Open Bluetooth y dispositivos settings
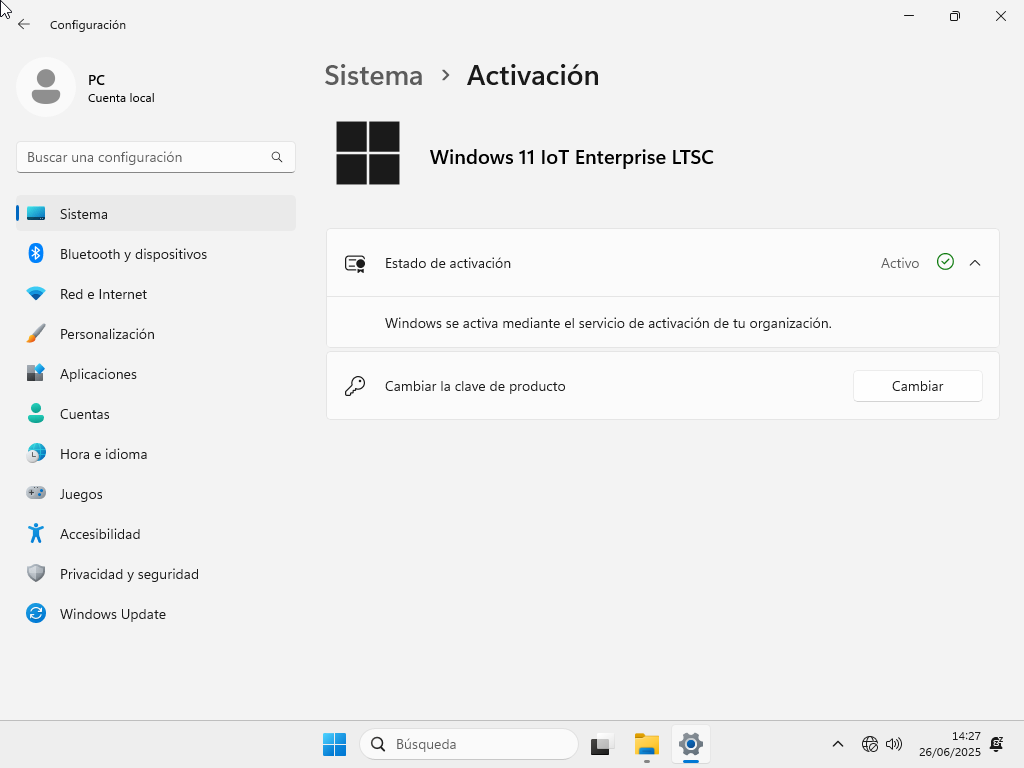Screen dimensions: 1024x768 156,254
